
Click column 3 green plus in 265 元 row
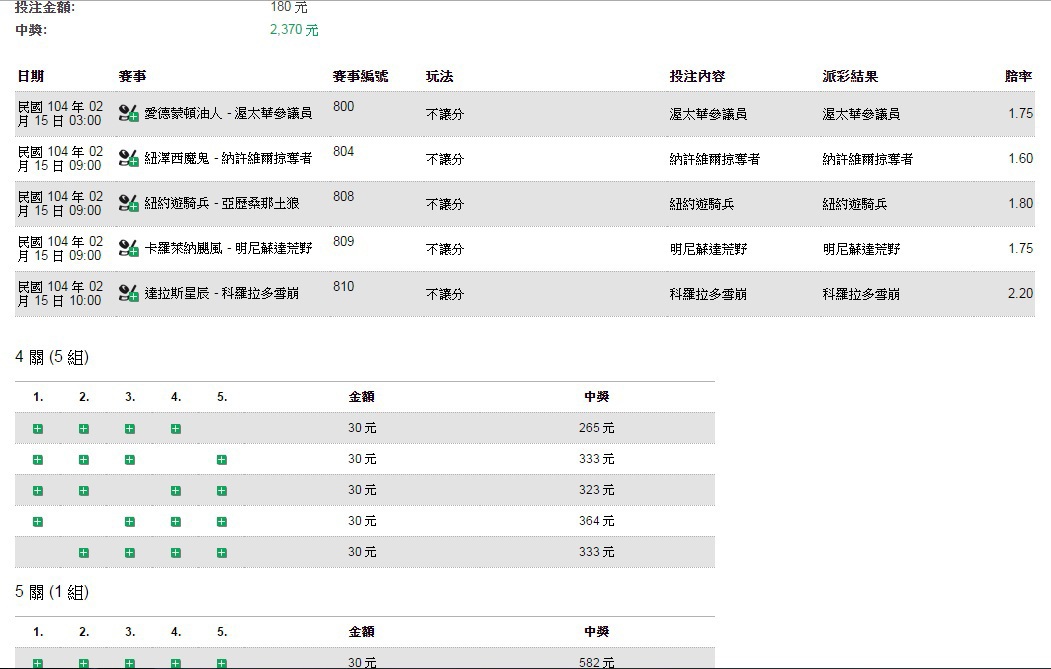click(x=130, y=429)
